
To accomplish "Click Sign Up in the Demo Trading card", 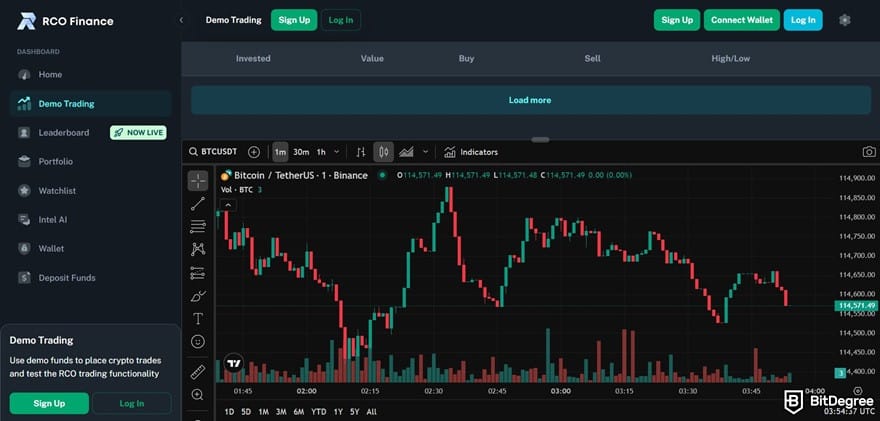I will click(49, 404).
